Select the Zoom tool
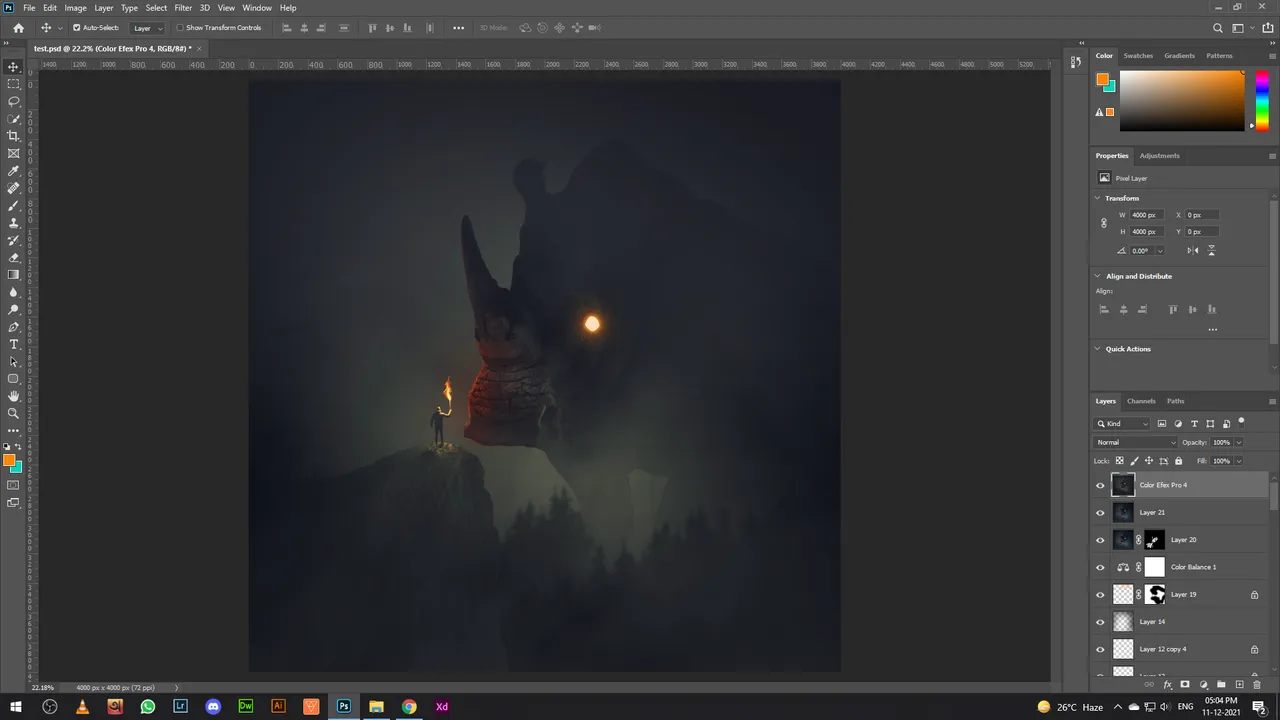Image resolution: width=1280 pixels, height=720 pixels. coord(13,413)
